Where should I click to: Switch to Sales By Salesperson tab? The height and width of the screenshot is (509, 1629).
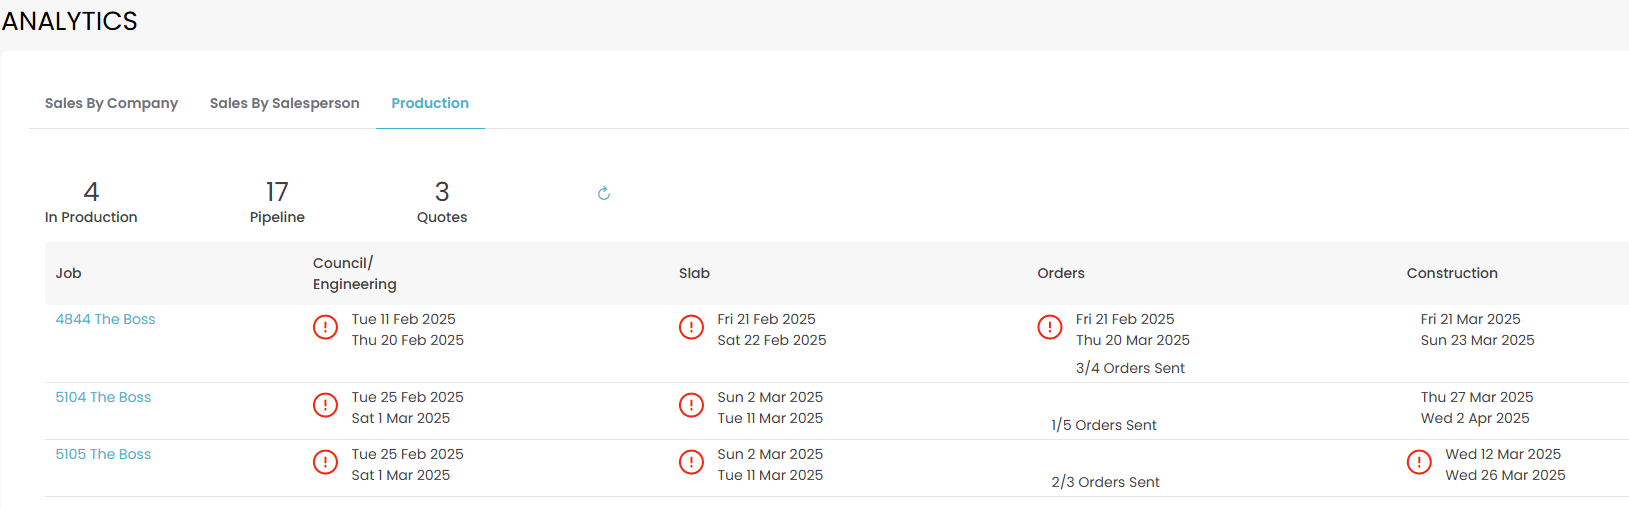click(284, 103)
